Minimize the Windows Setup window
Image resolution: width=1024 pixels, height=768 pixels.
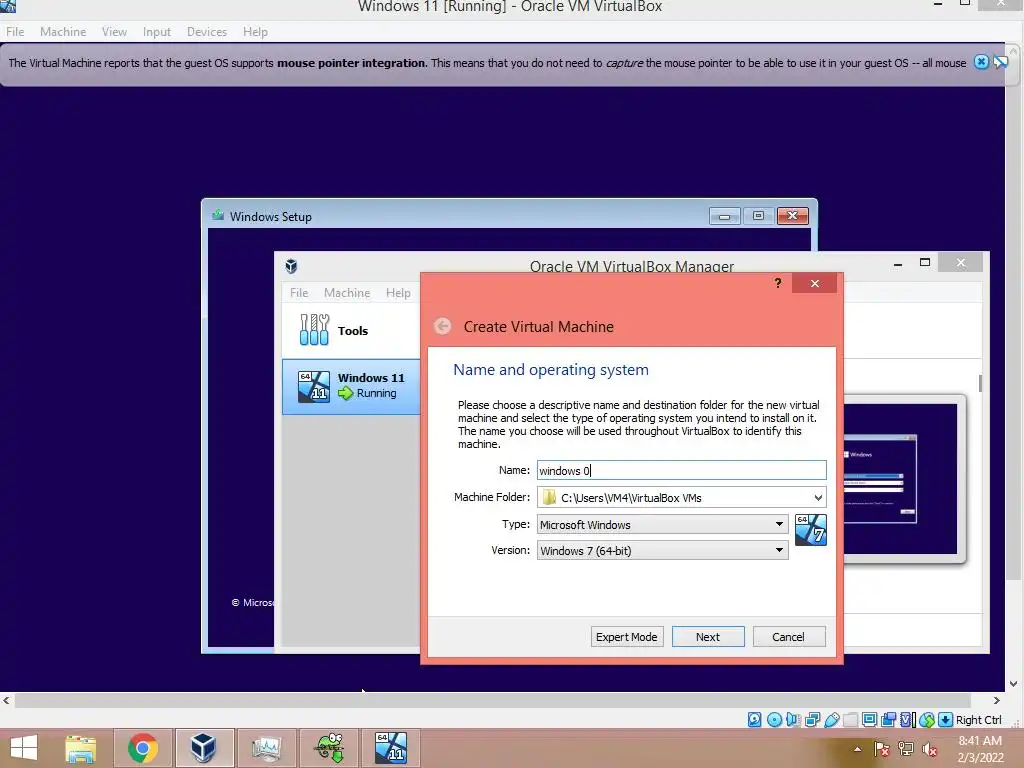tap(724, 216)
